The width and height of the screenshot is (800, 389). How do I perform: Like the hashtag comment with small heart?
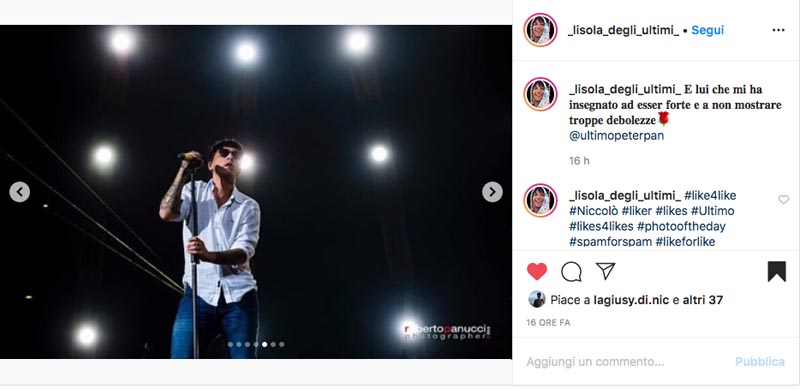click(x=784, y=200)
